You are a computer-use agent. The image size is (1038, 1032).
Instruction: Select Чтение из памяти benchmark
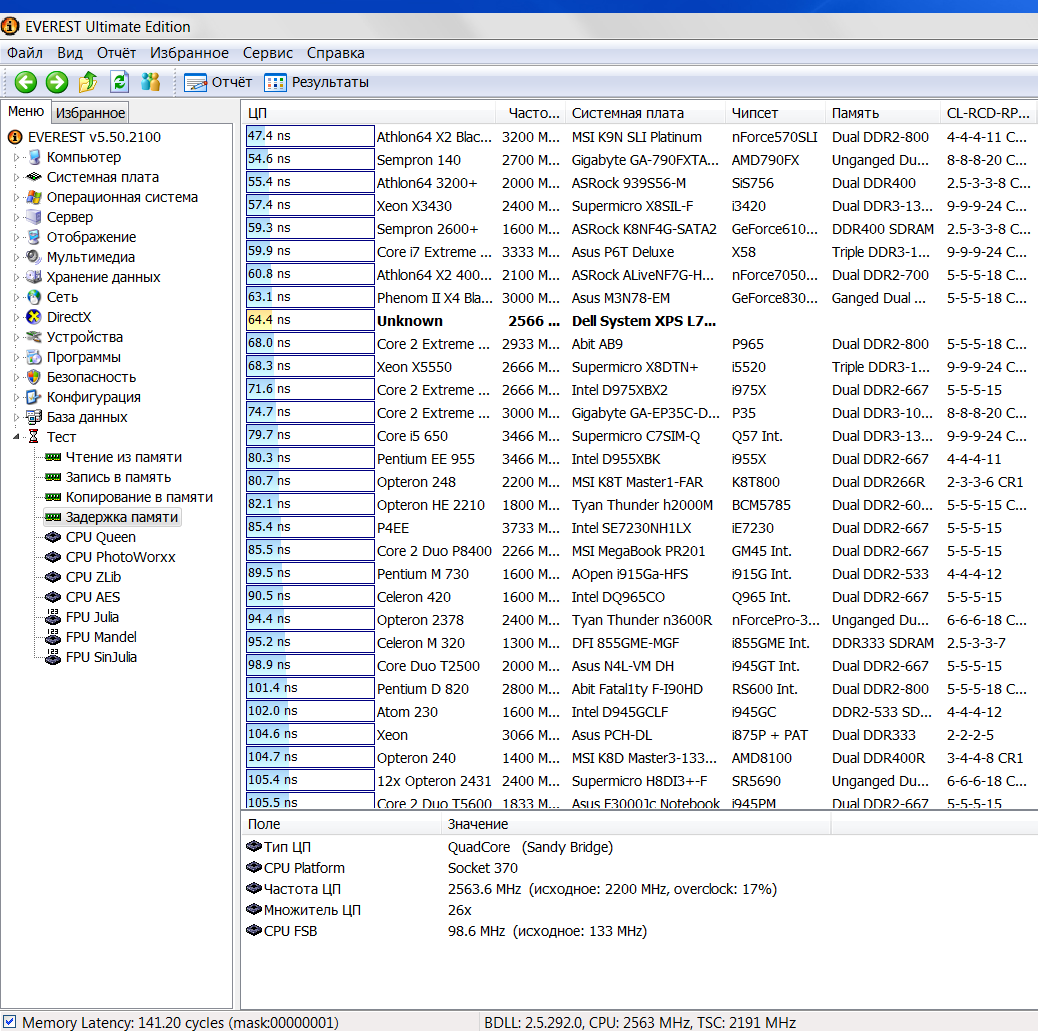[124, 457]
